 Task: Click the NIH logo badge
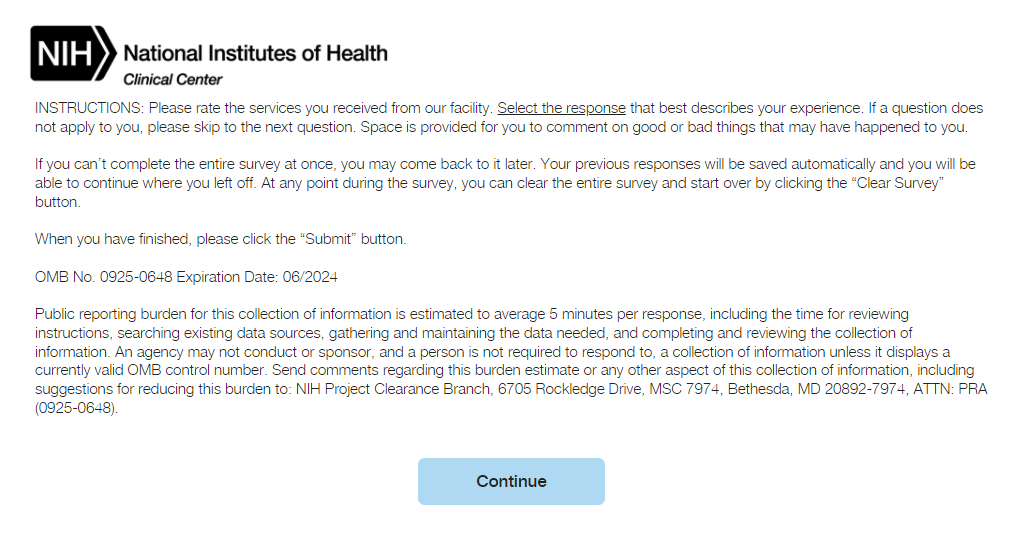pos(73,54)
